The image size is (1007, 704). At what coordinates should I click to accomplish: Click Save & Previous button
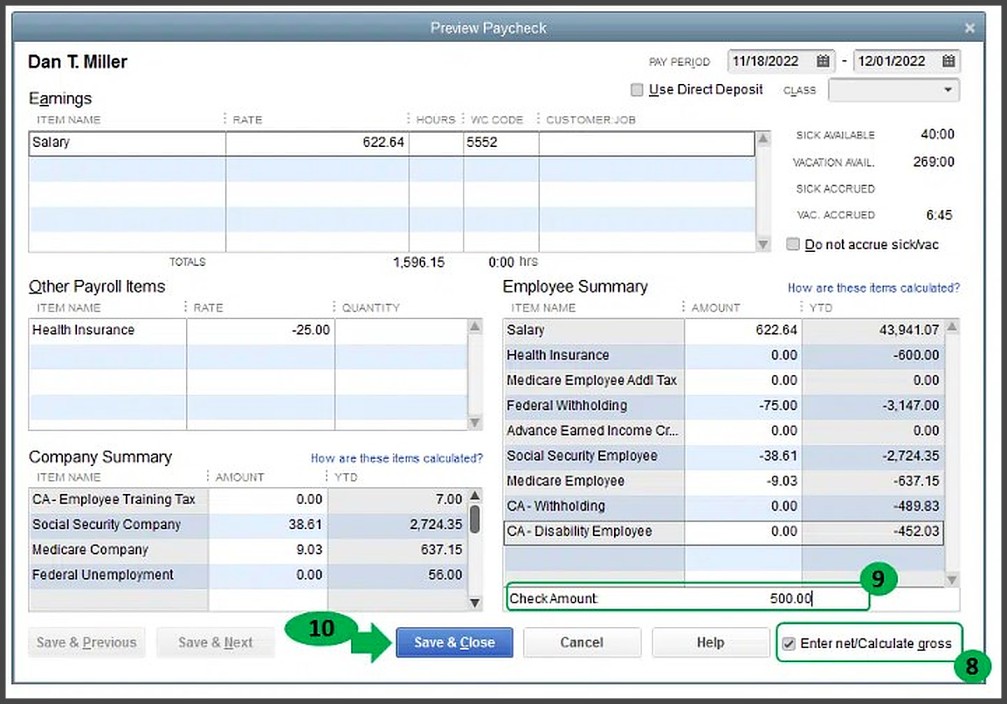pos(87,642)
